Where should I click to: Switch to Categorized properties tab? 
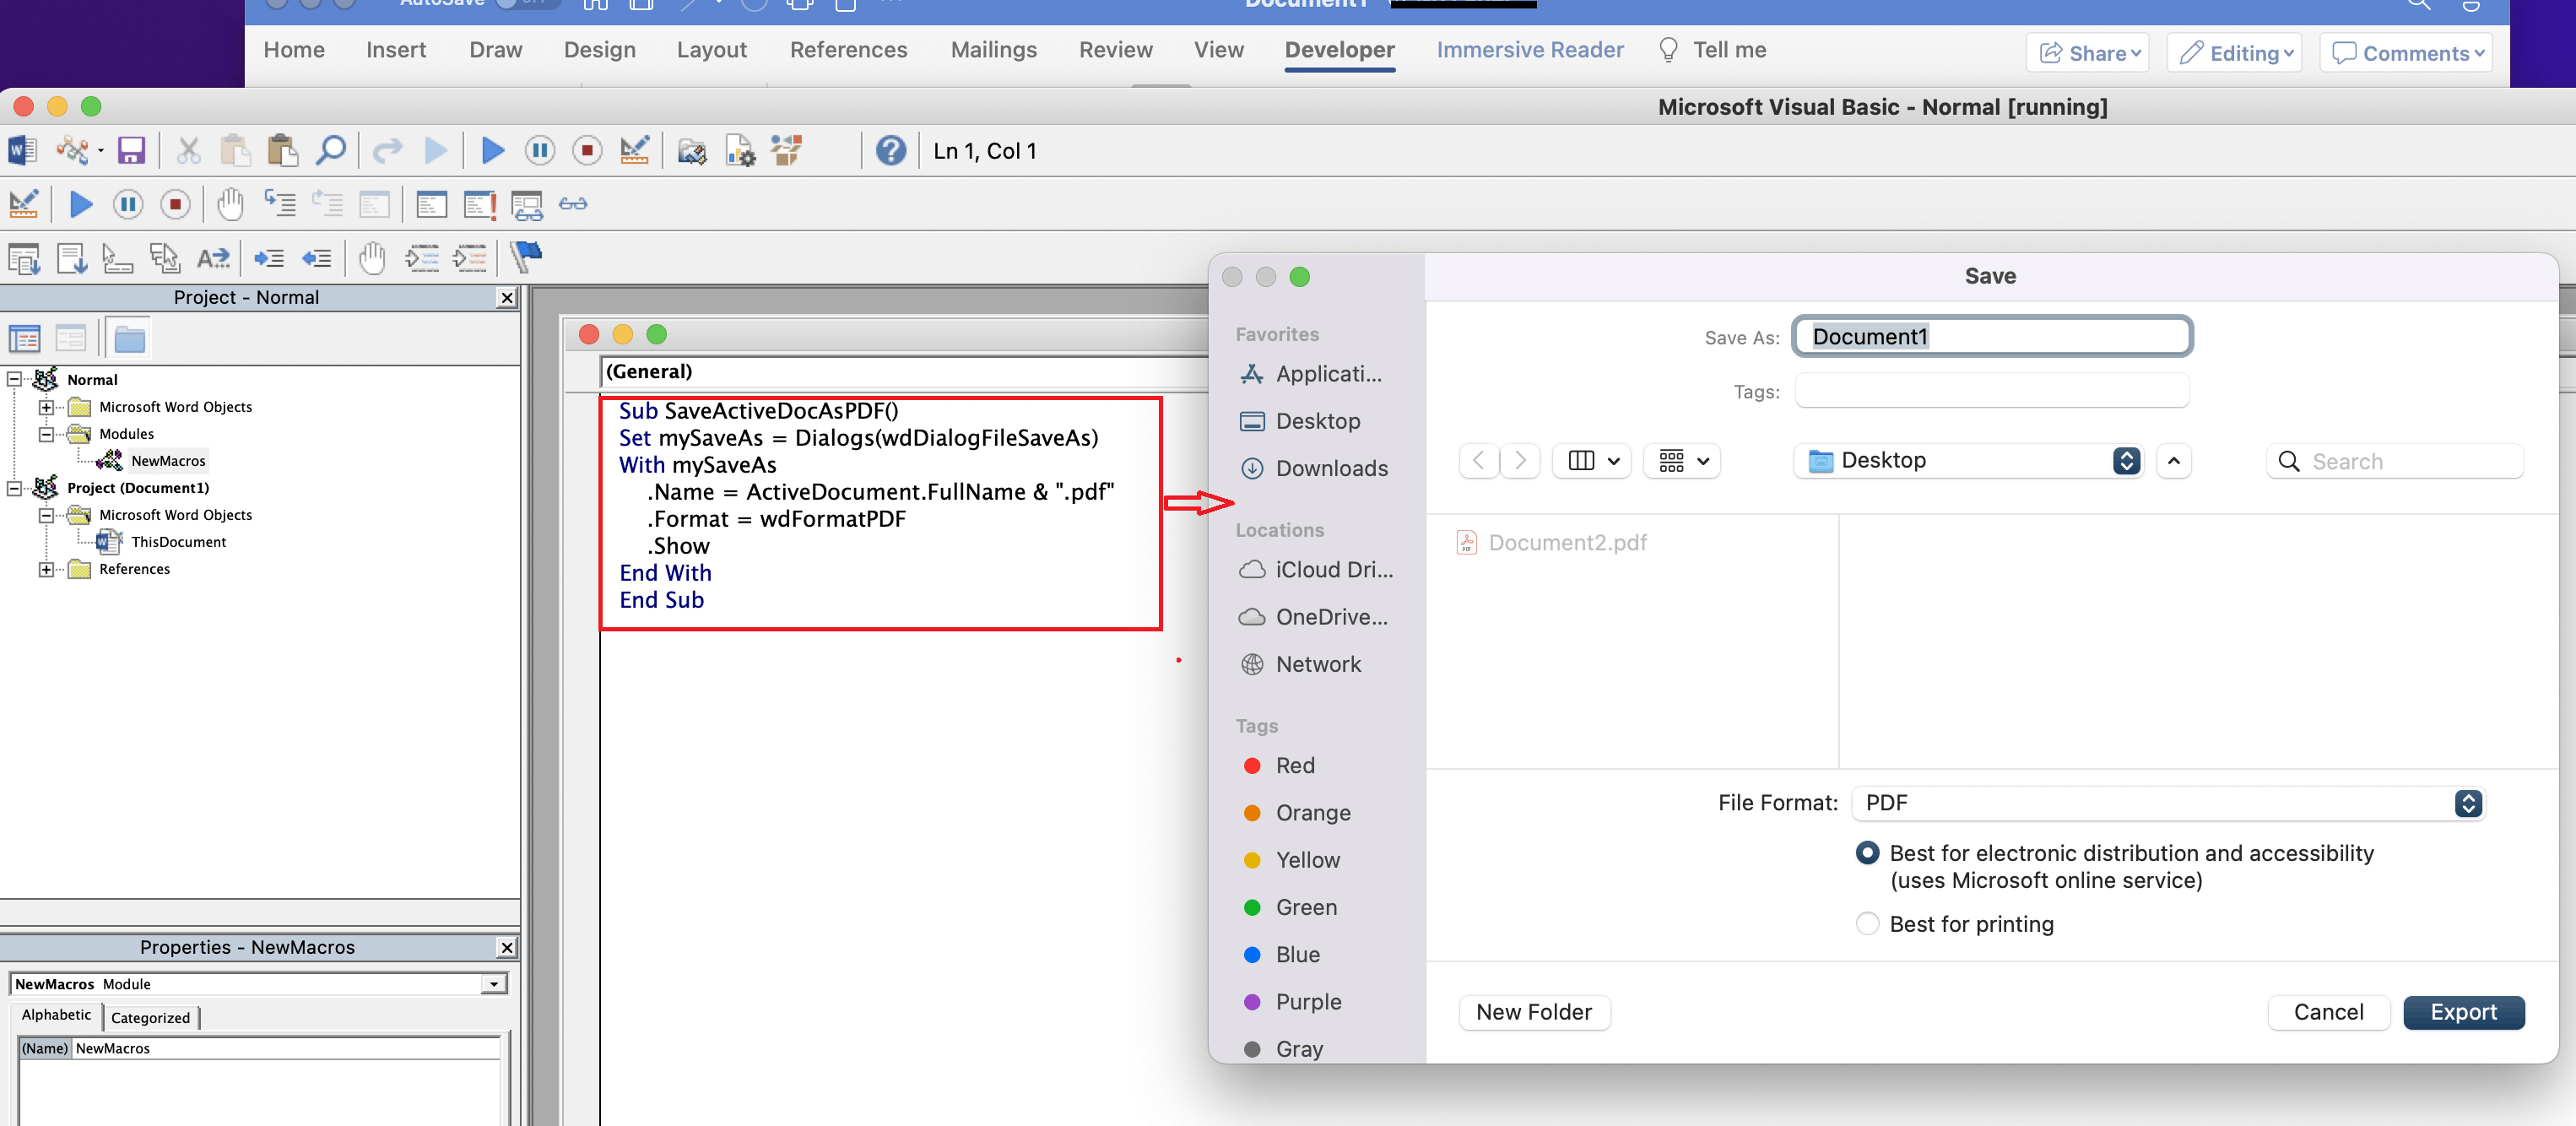pyautogui.click(x=150, y=1017)
